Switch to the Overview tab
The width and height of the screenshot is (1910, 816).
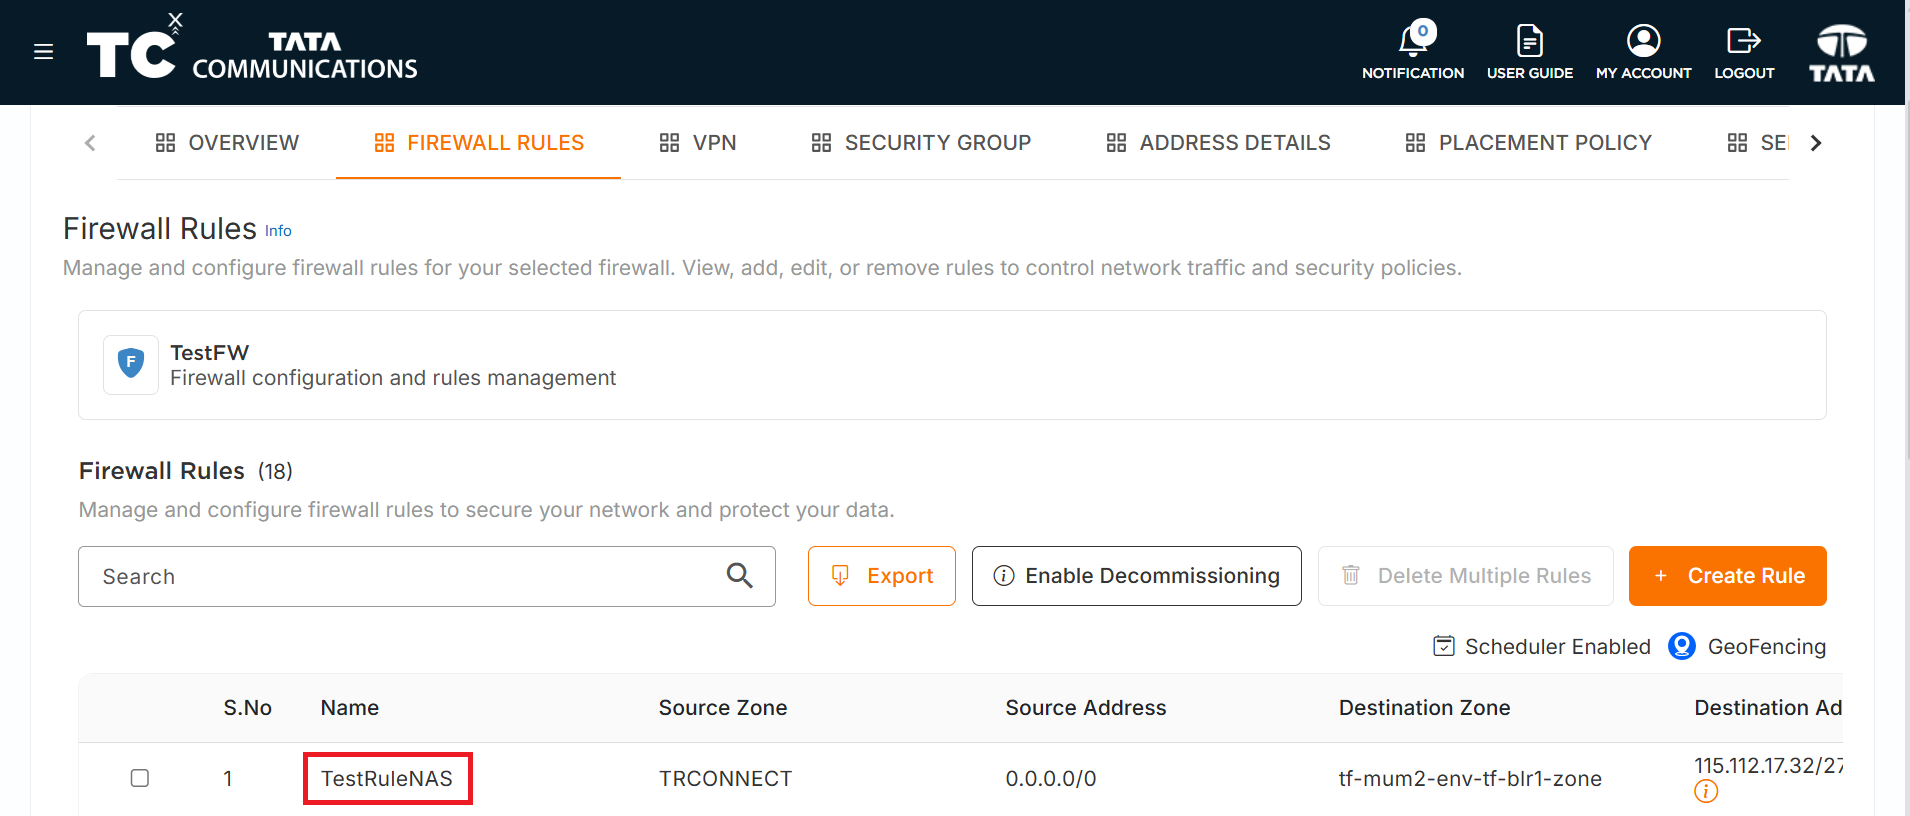[x=227, y=143]
